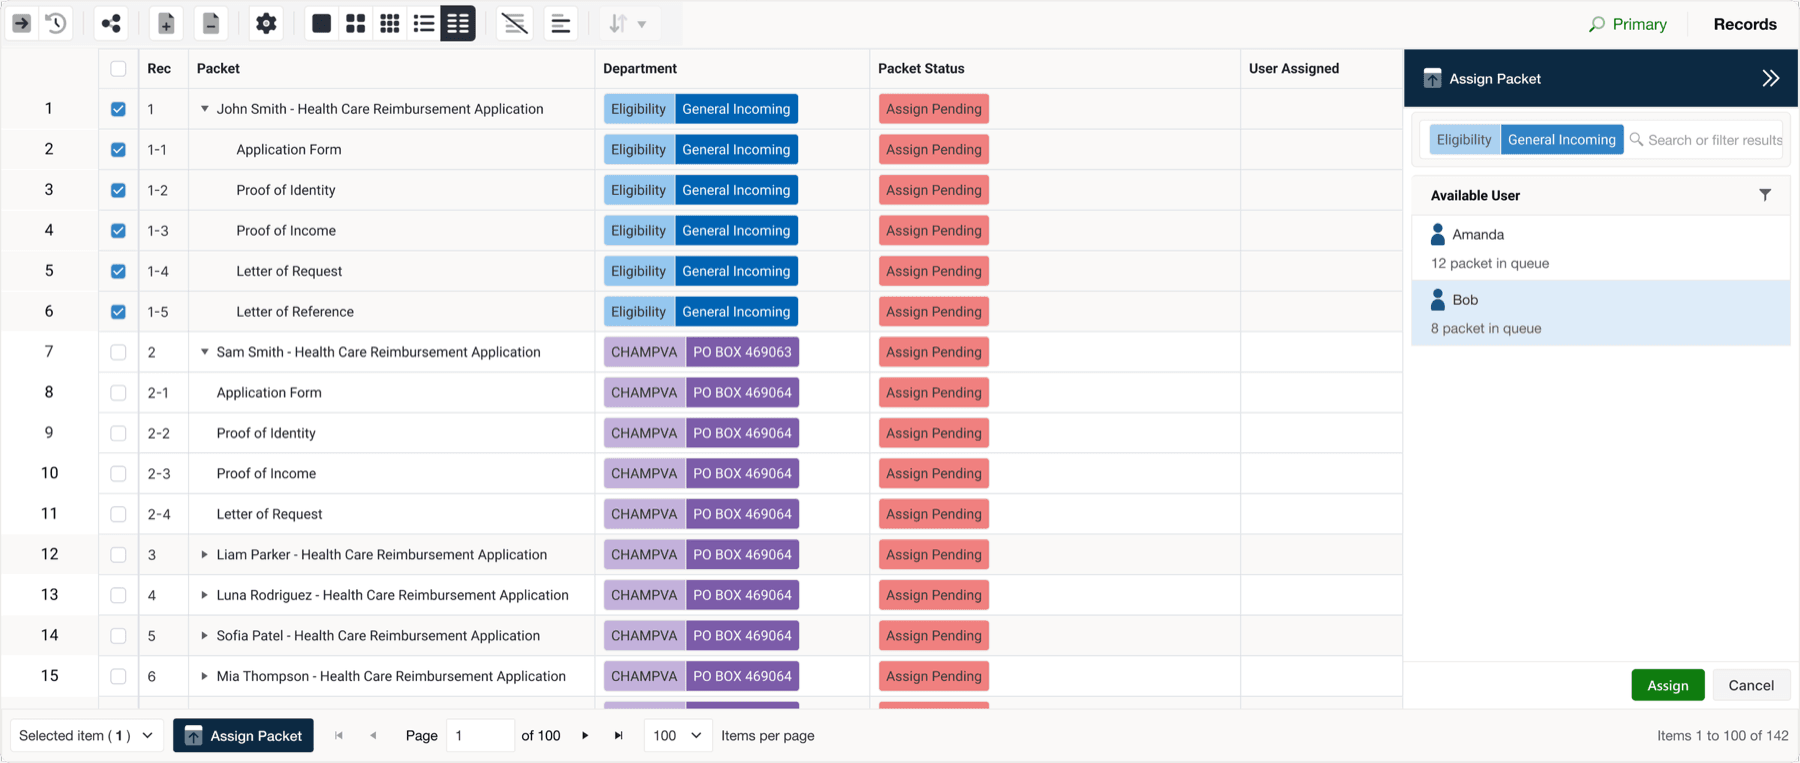The height and width of the screenshot is (763, 1800).
Task: Expand the Liam Parker packet
Action: (204, 554)
